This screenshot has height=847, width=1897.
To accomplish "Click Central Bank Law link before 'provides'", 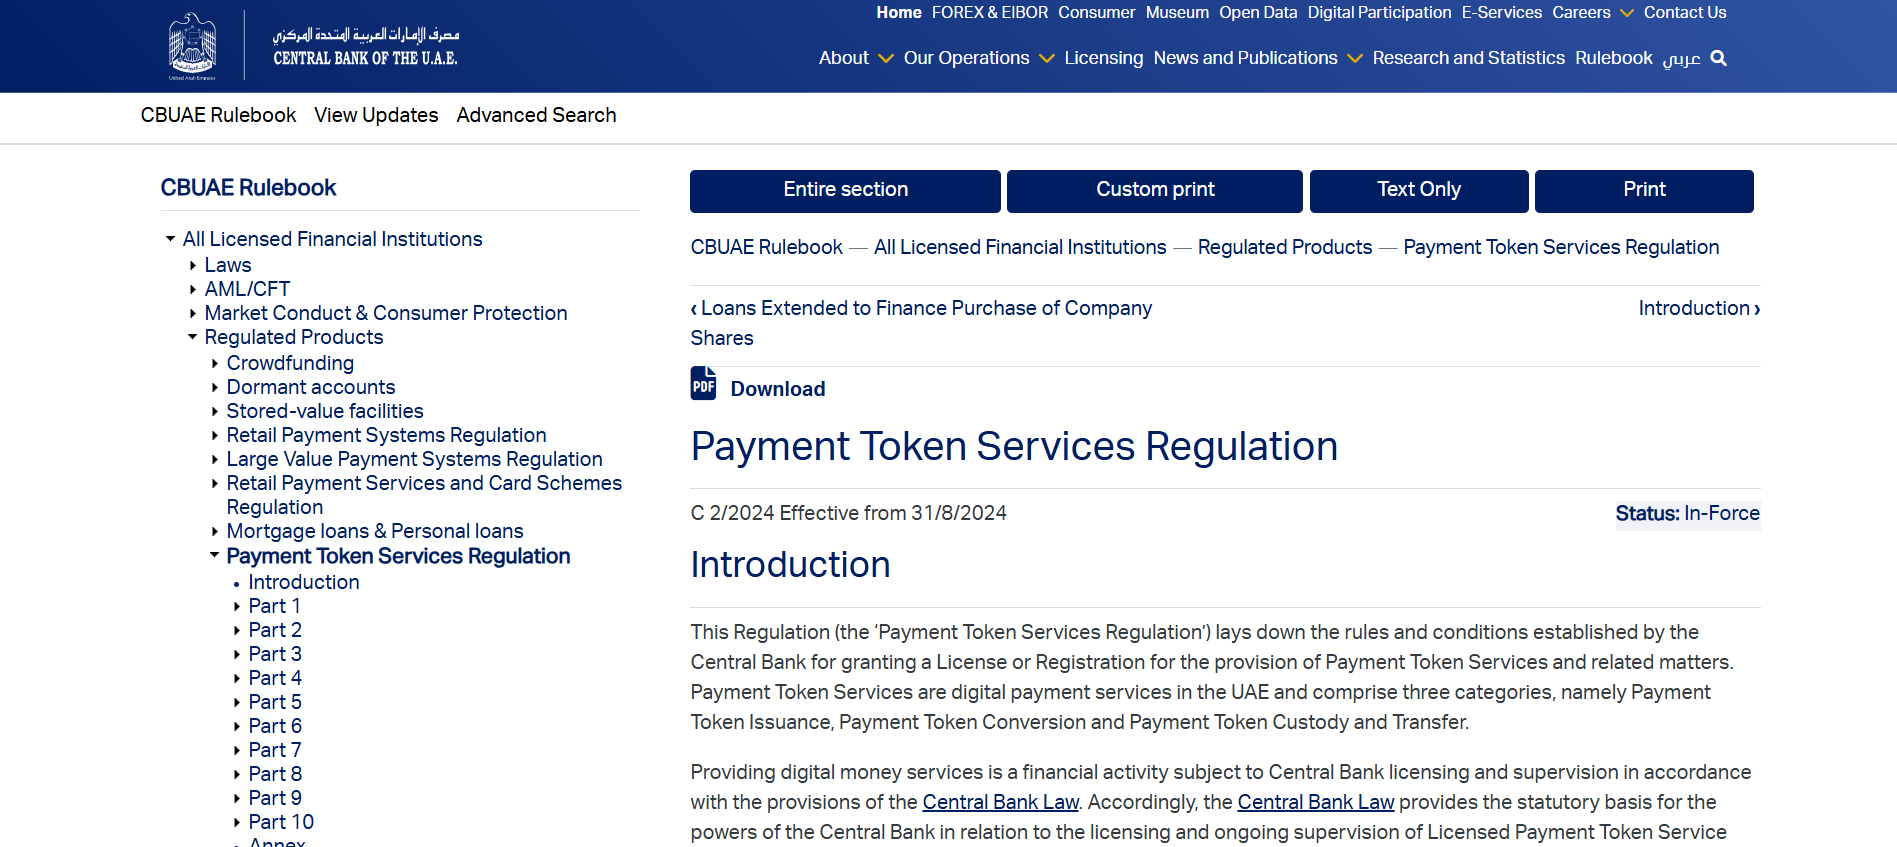I will click(x=1316, y=802).
